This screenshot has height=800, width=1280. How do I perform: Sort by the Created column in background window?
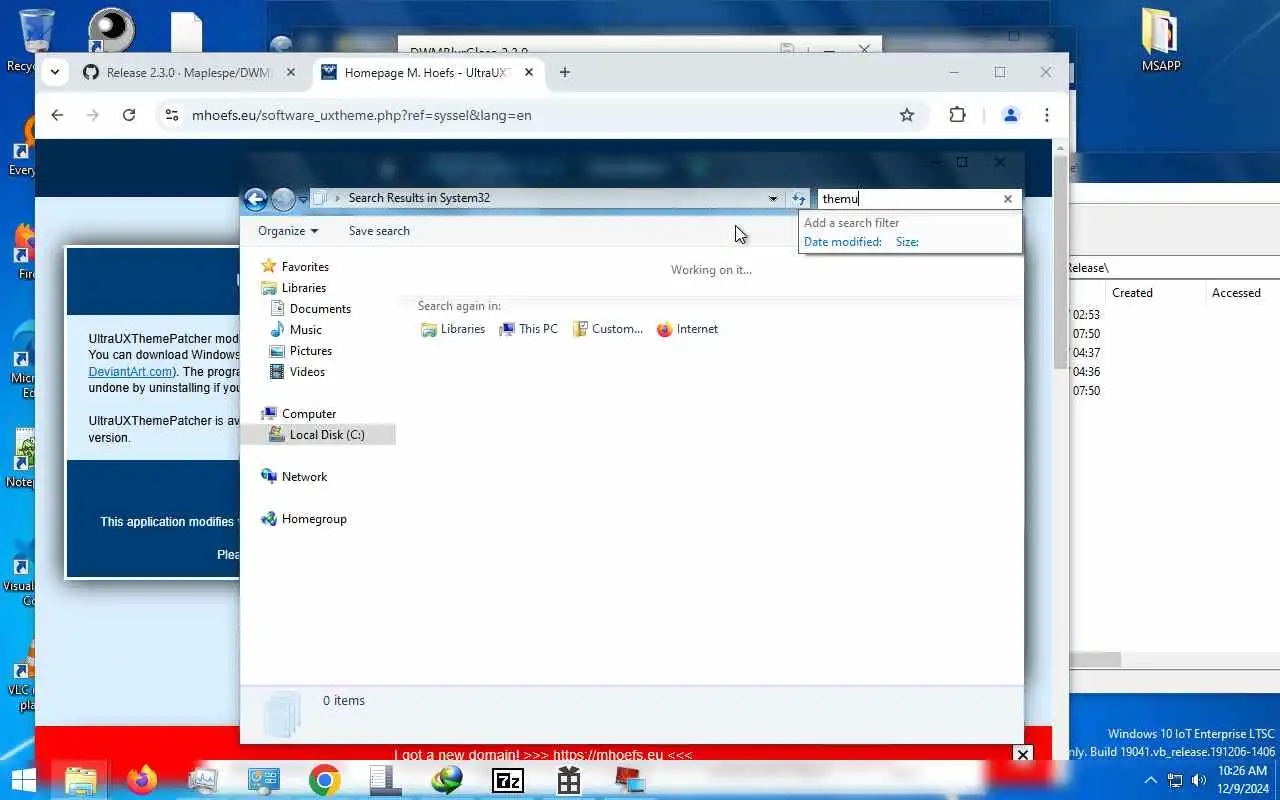click(1132, 293)
